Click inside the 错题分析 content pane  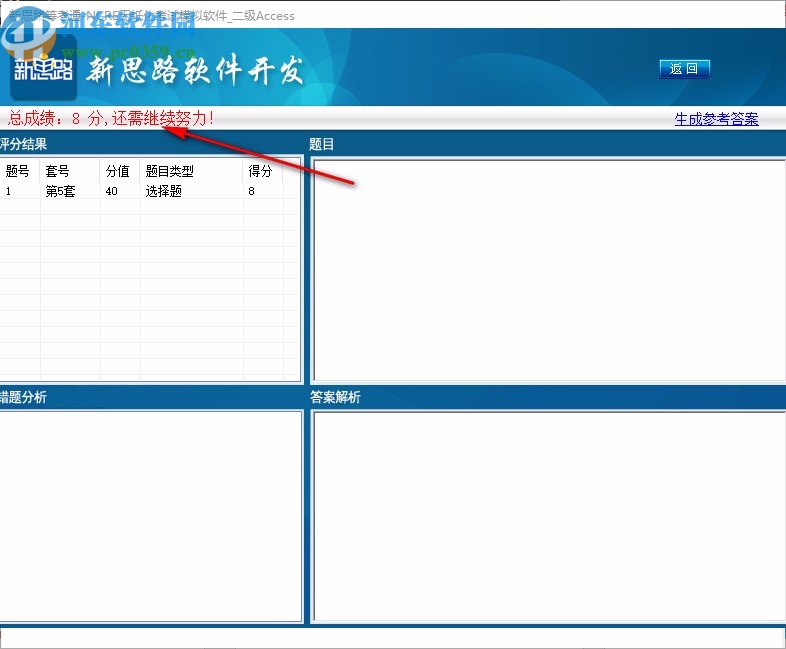(x=150, y=517)
